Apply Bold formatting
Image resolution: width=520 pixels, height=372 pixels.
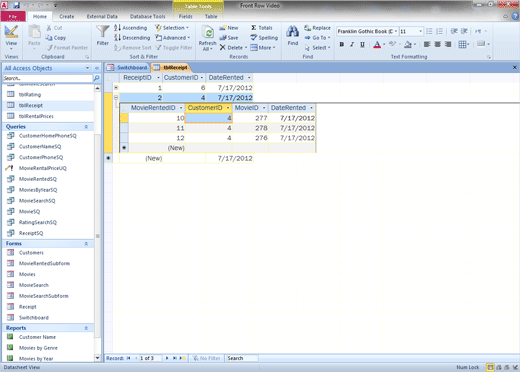click(x=342, y=44)
